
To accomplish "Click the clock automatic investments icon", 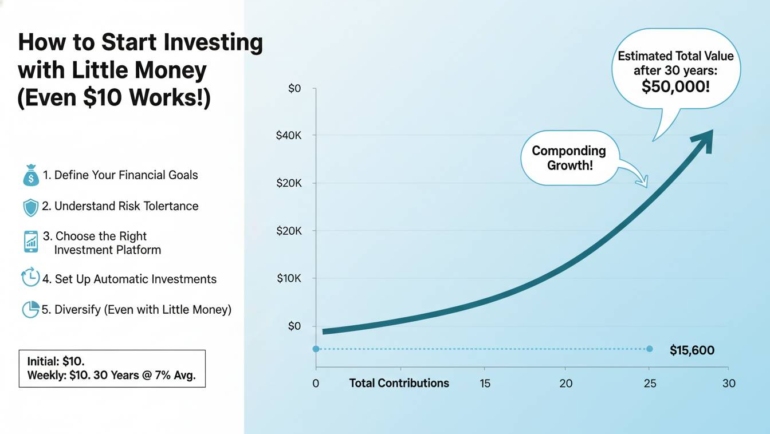I will pyautogui.click(x=30, y=279).
